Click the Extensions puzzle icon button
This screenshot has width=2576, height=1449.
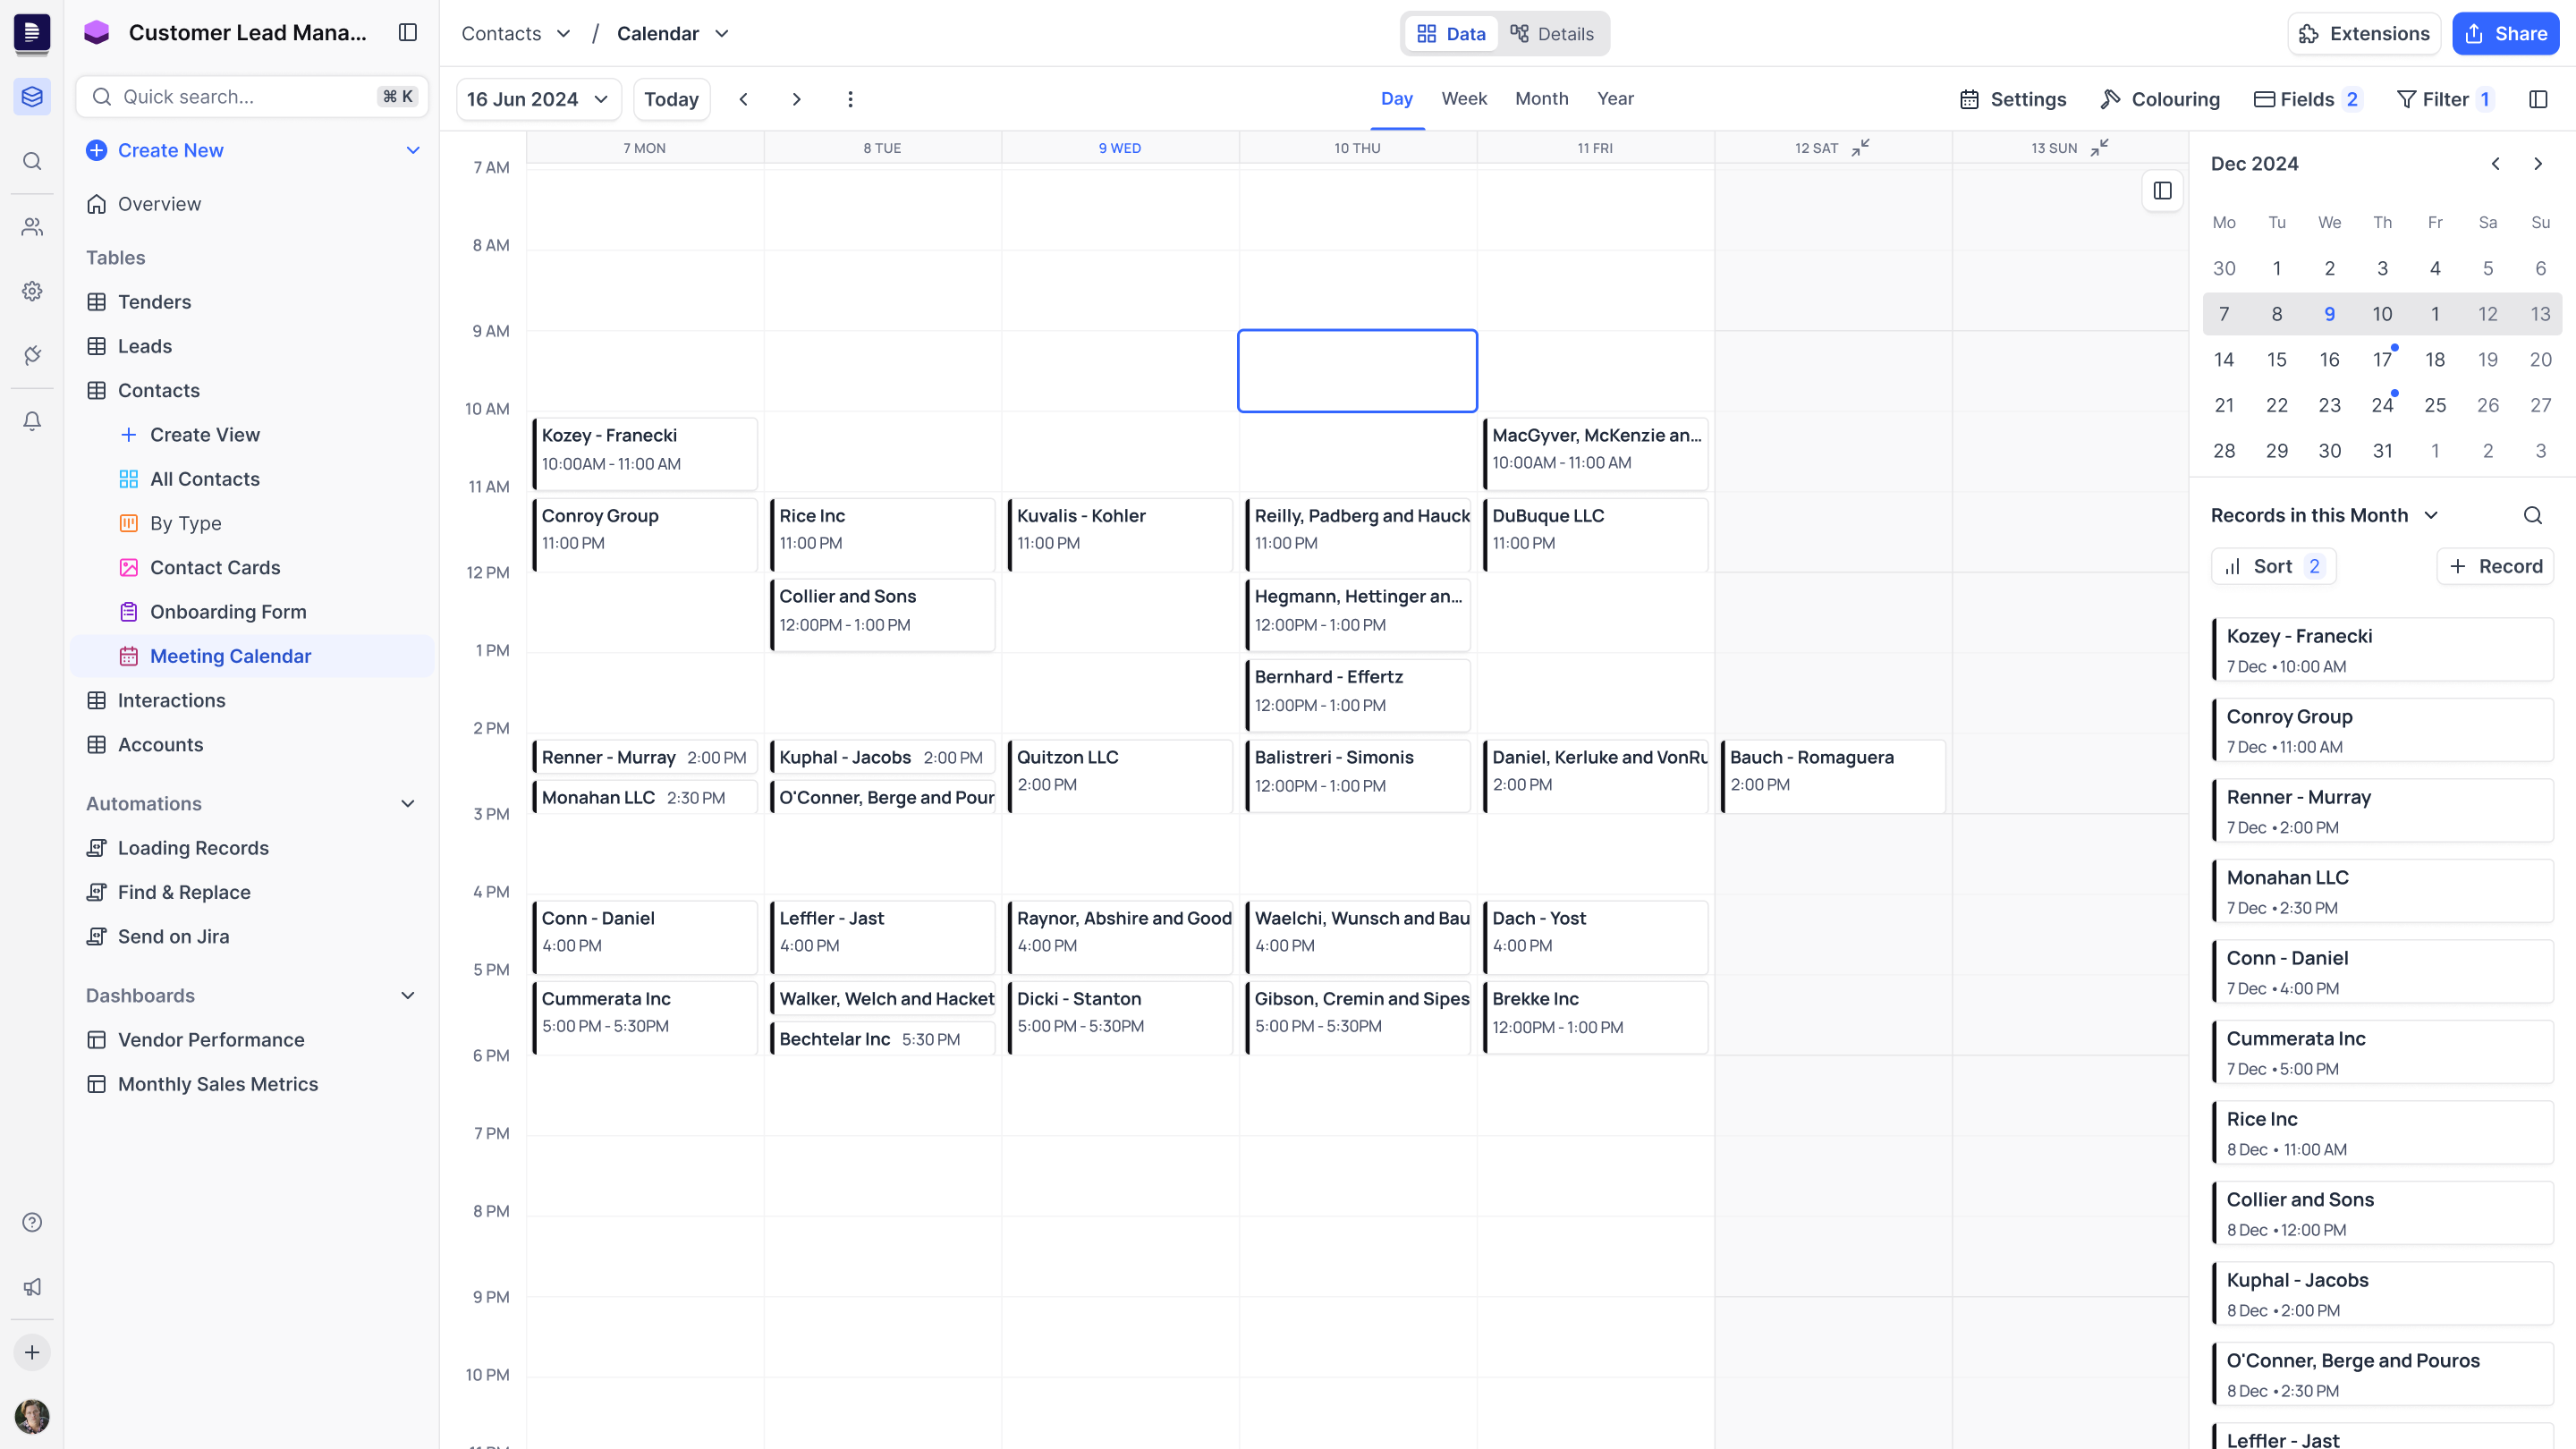click(2363, 33)
